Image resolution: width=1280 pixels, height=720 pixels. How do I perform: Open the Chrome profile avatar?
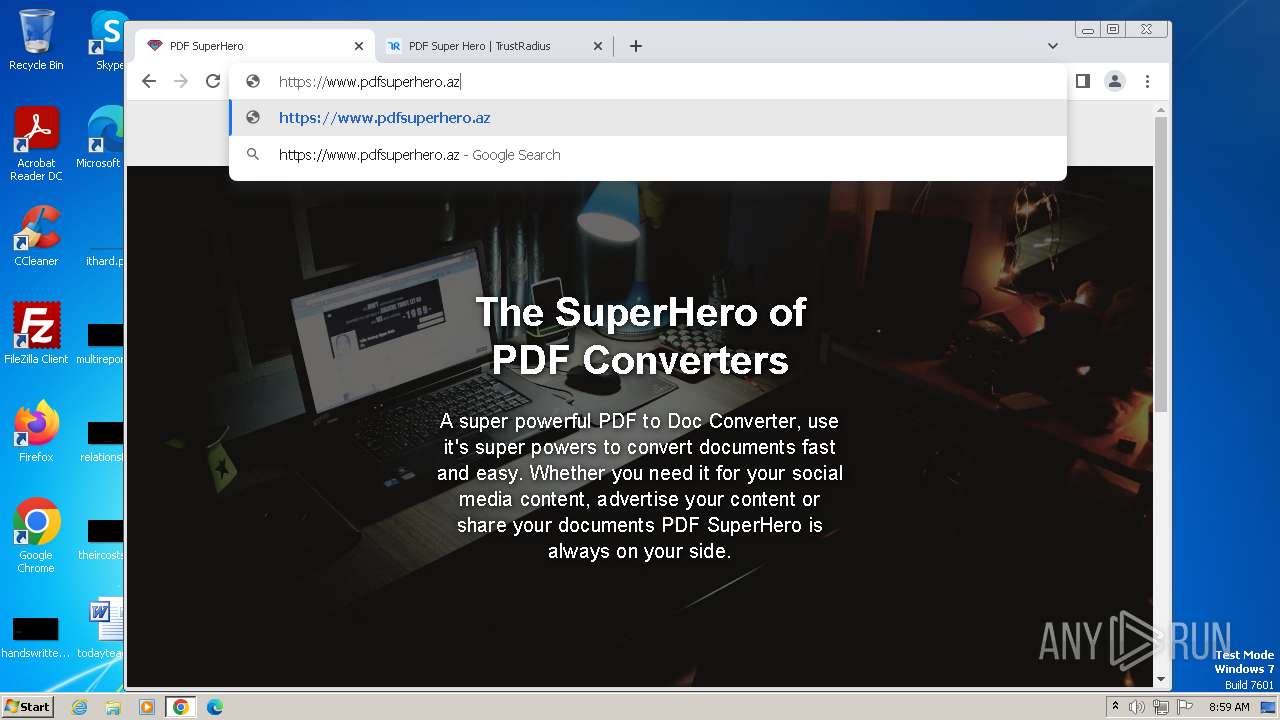coord(1115,81)
